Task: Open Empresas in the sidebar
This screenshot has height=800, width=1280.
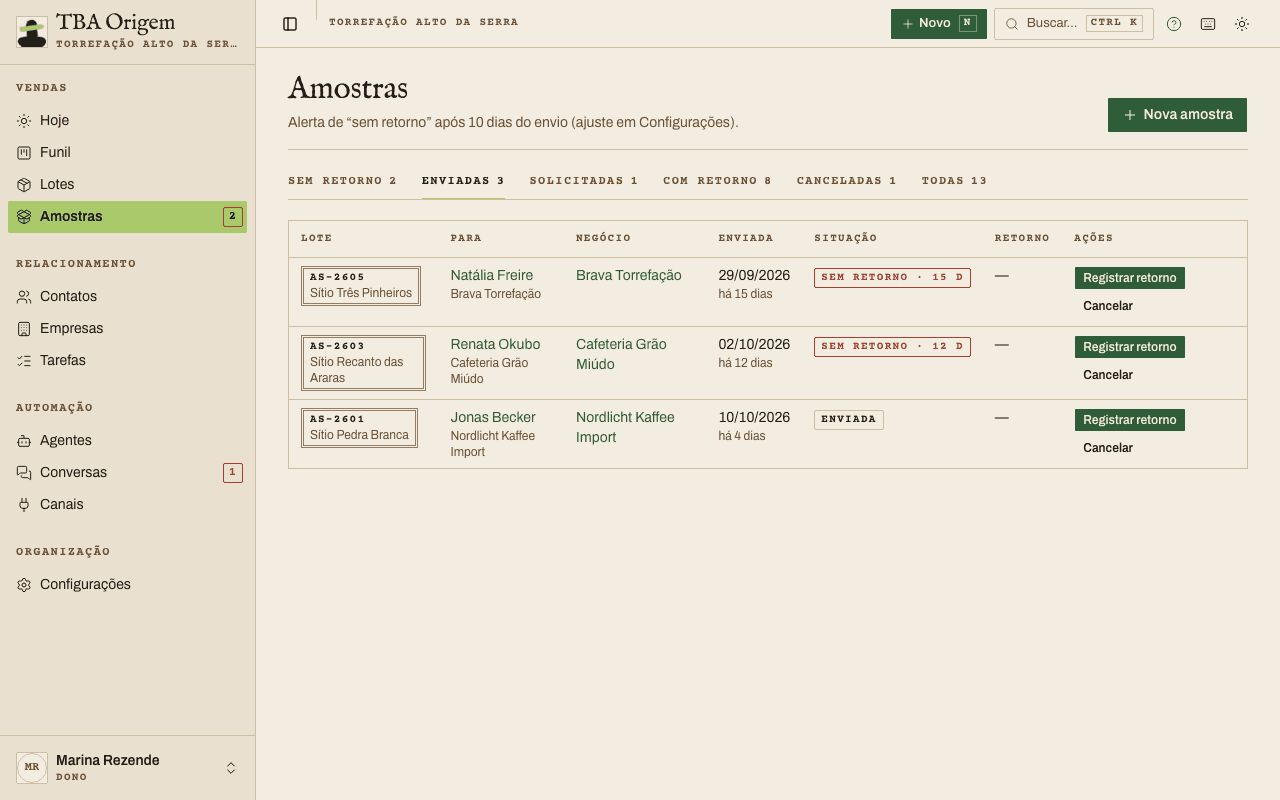Action: 127,328
